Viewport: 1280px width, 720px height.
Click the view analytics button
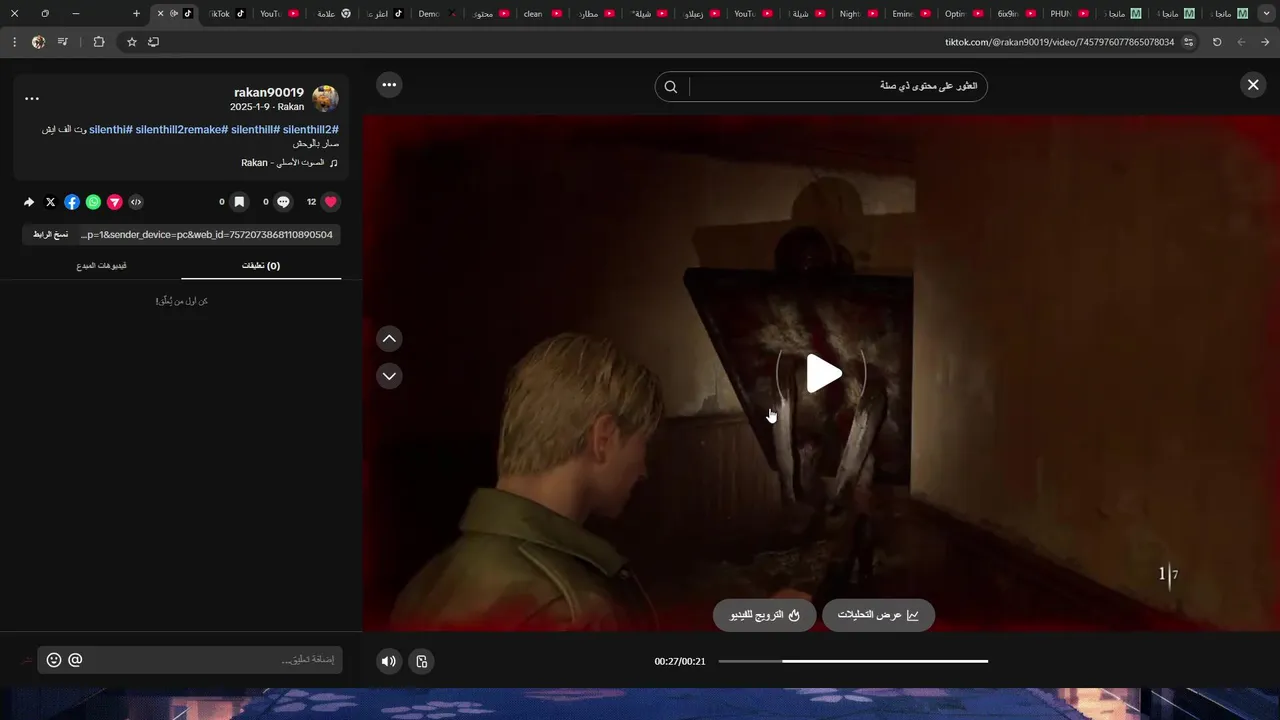click(x=878, y=615)
